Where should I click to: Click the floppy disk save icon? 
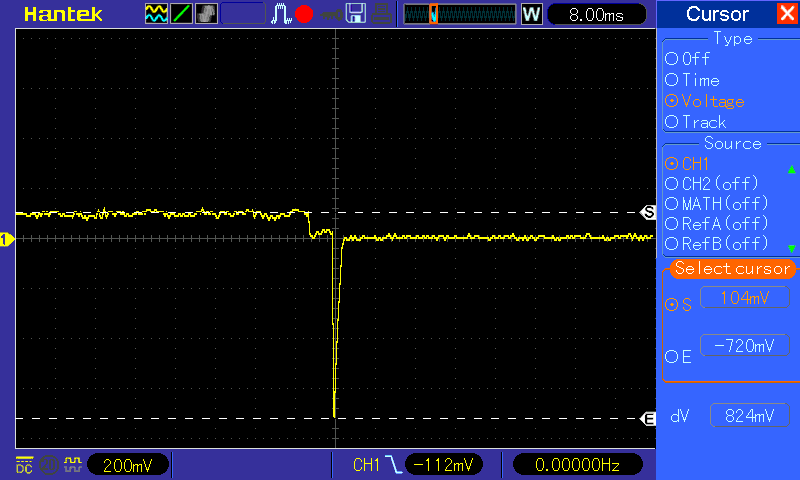pos(356,14)
